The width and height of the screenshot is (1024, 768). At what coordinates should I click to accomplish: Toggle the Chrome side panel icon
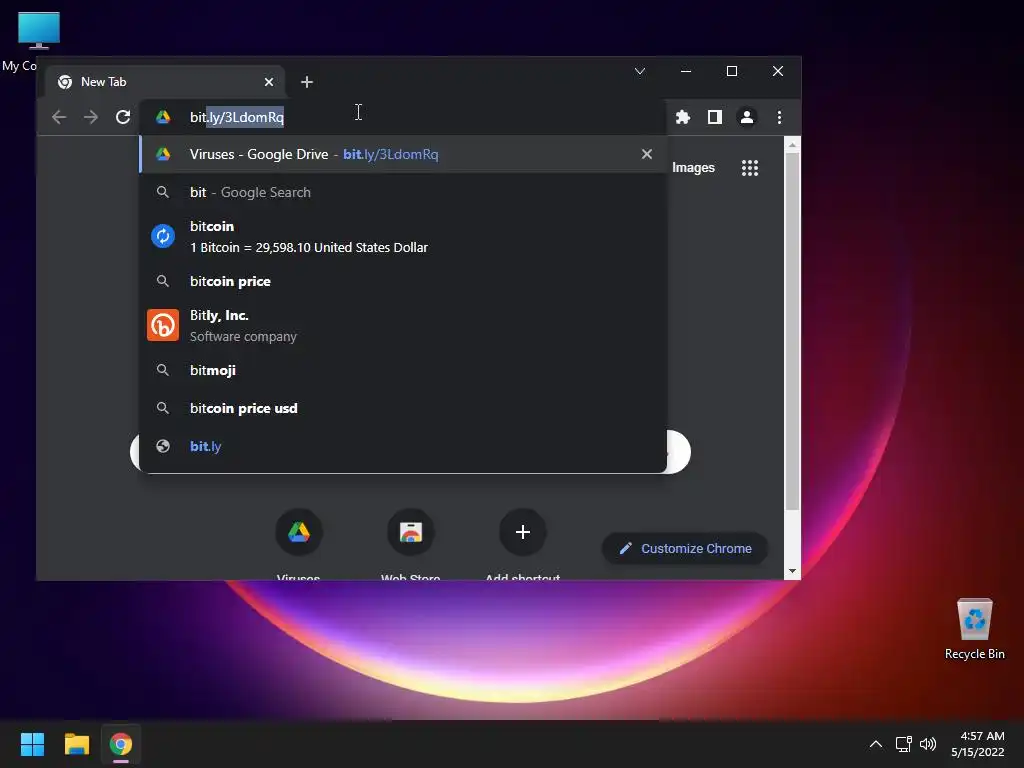714,117
